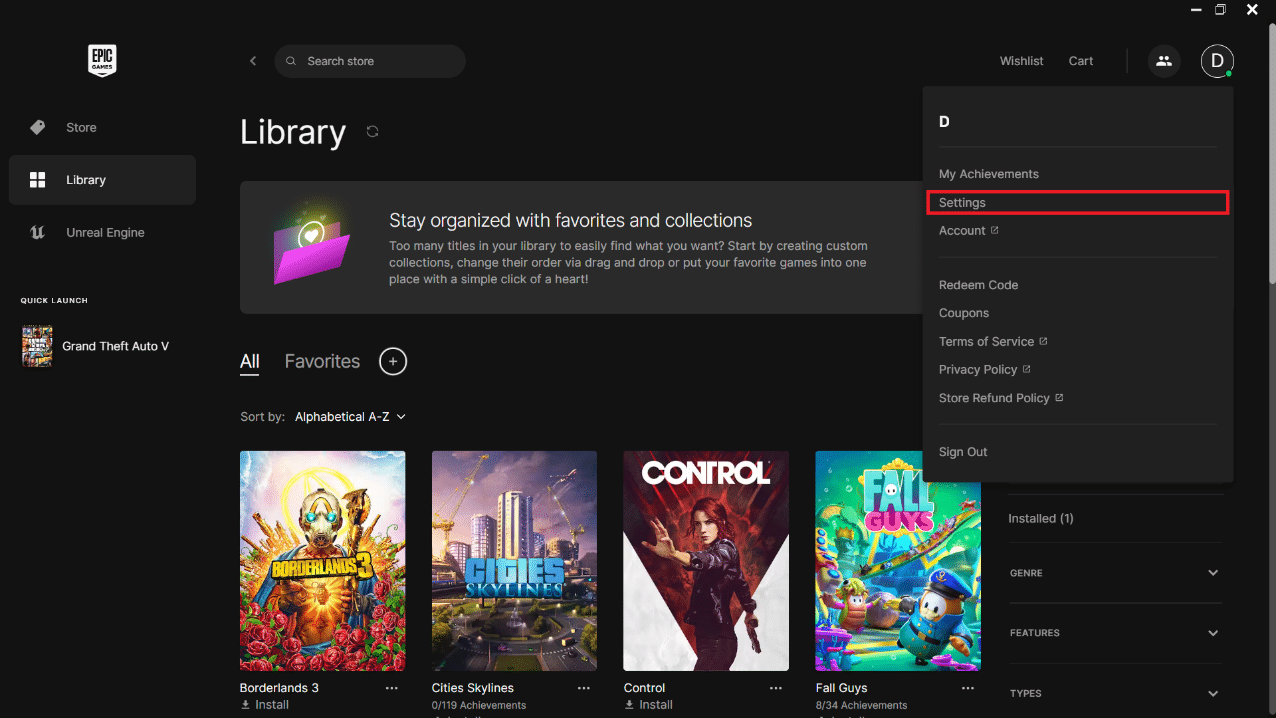Screen dimensions: 1276x718
Task: Open the friends list icon
Action: [1163, 61]
